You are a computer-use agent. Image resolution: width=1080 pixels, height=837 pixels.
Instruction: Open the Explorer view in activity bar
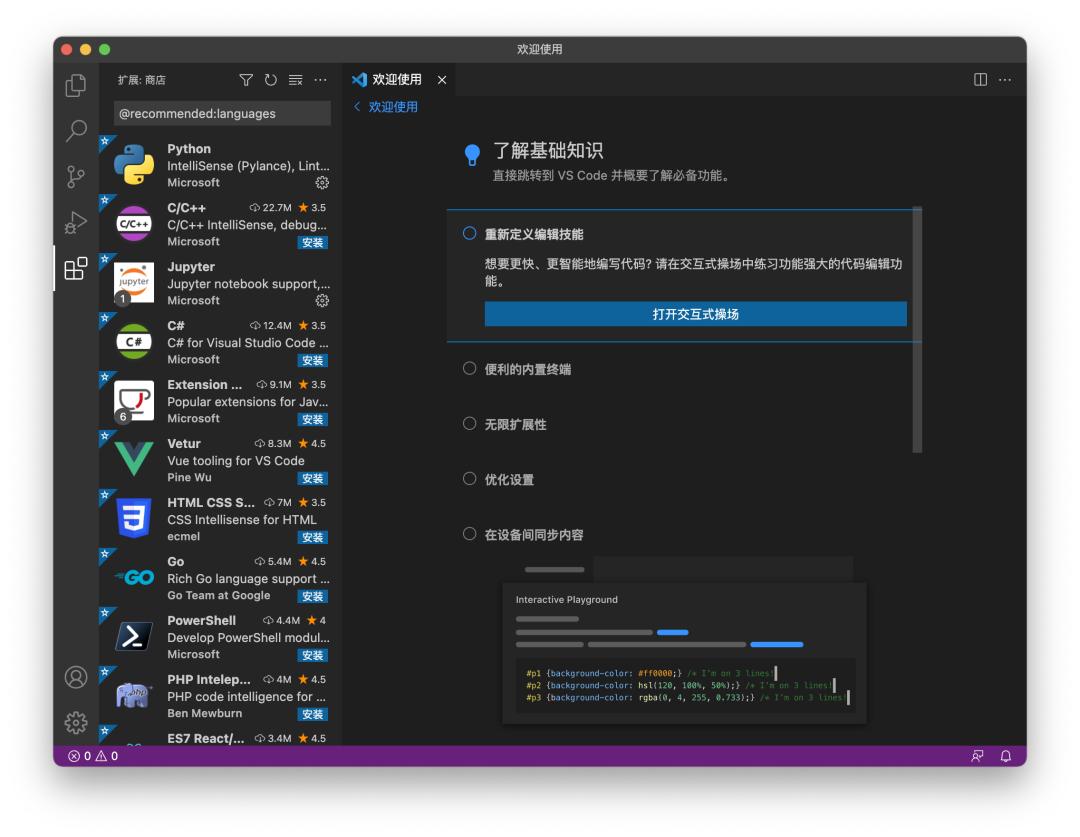click(x=76, y=85)
